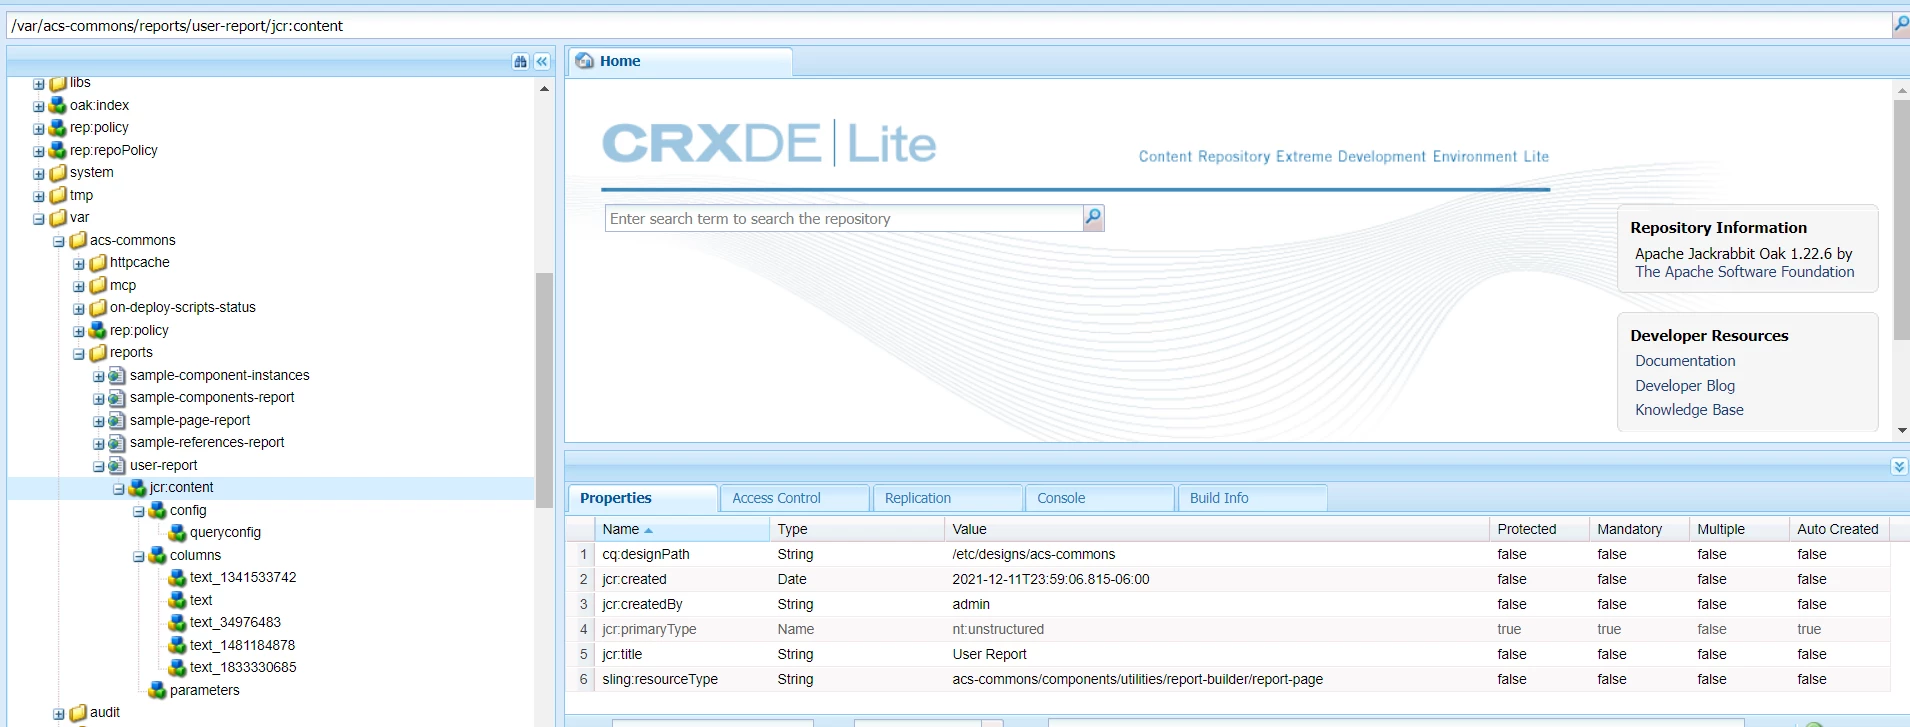Open the Developer Blog link
Screen dimensions: 1910x727
point(1685,386)
